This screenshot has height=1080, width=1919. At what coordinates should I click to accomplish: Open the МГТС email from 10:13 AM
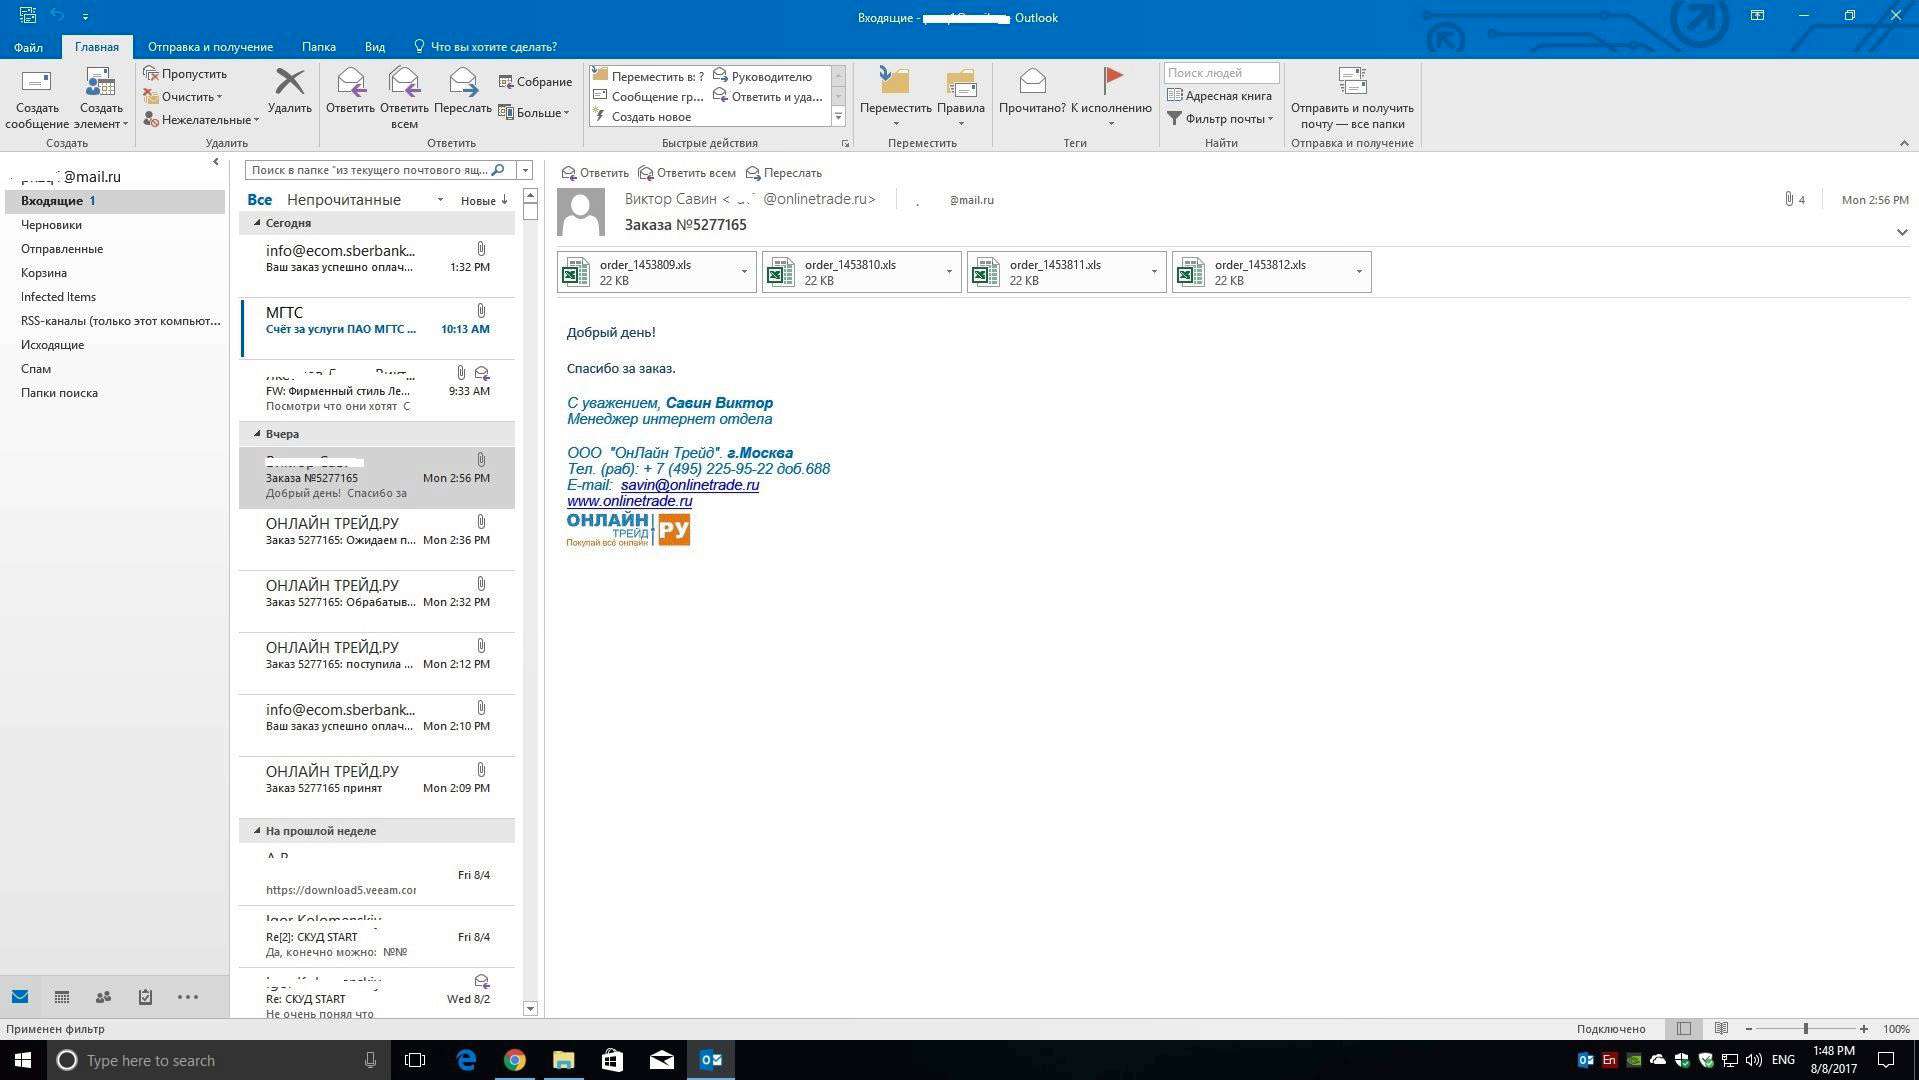pos(377,328)
